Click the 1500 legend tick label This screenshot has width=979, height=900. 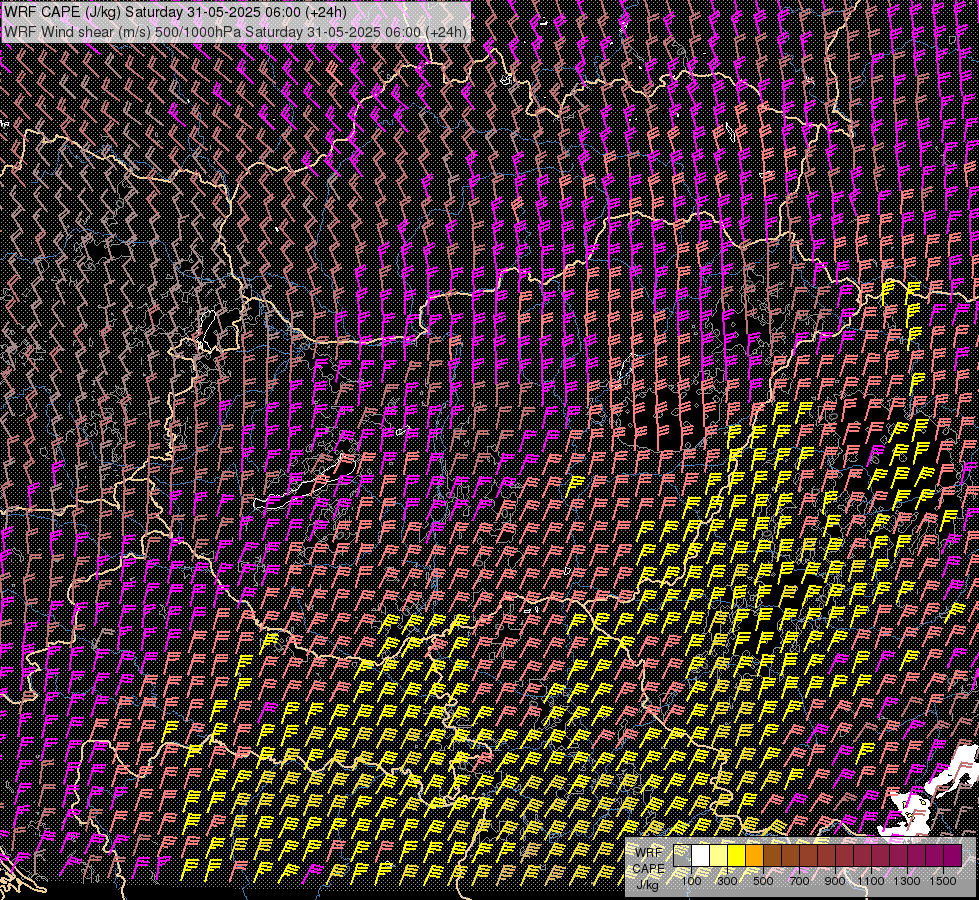point(943,881)
